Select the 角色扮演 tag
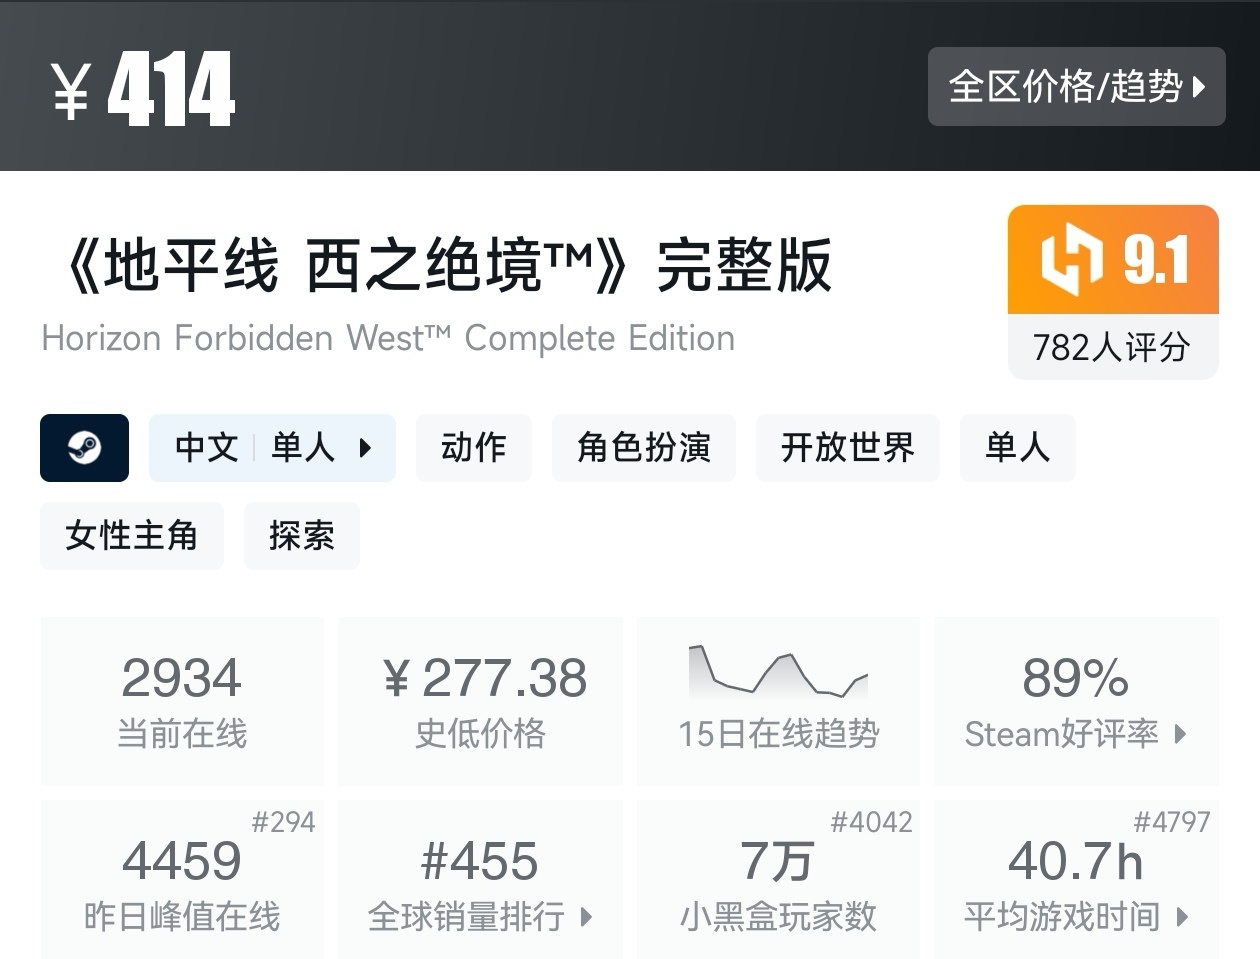Viewport: 1260px width, 959px height. tap(644, 448)
